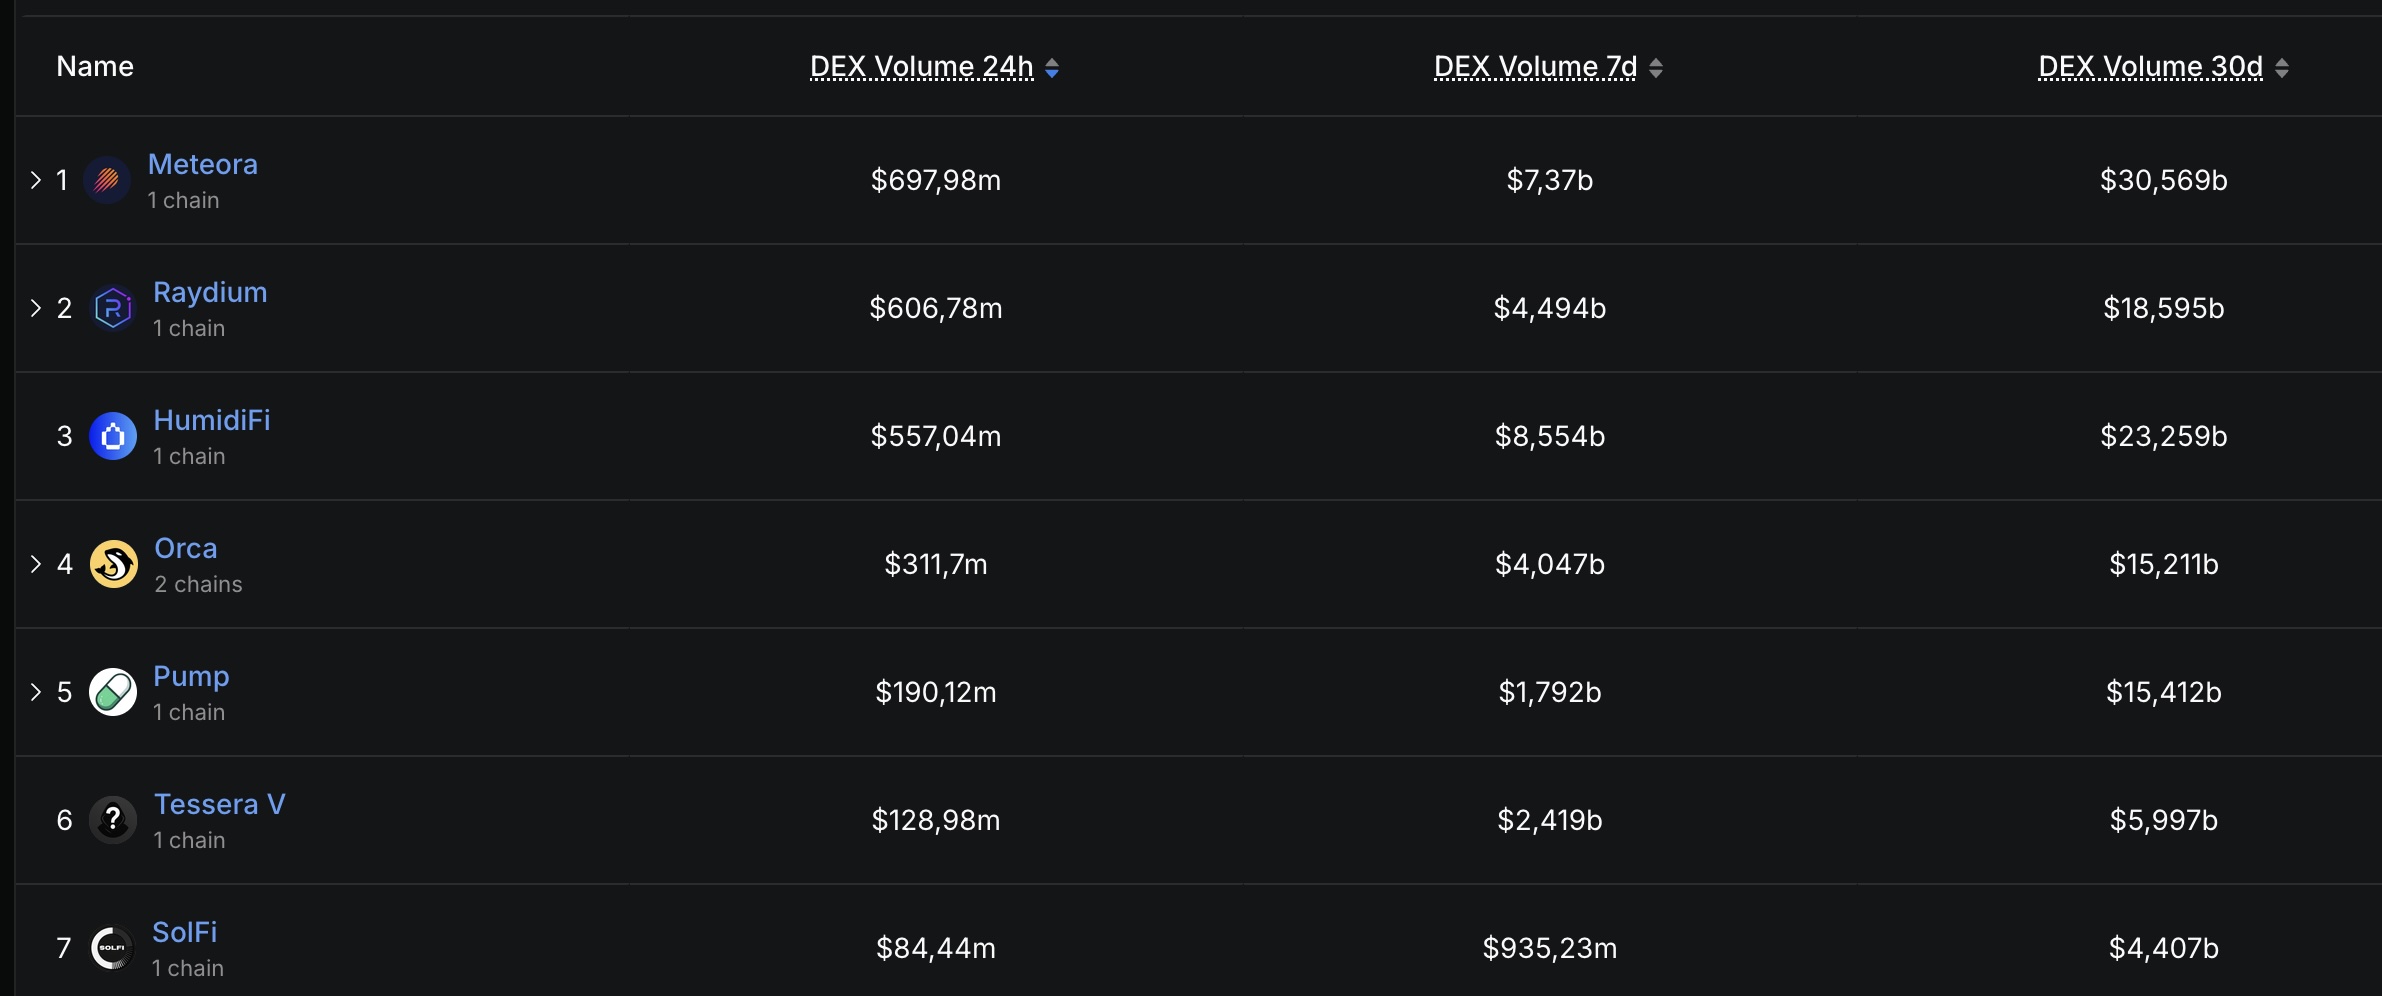Click the Name column header

coord(95,66)
